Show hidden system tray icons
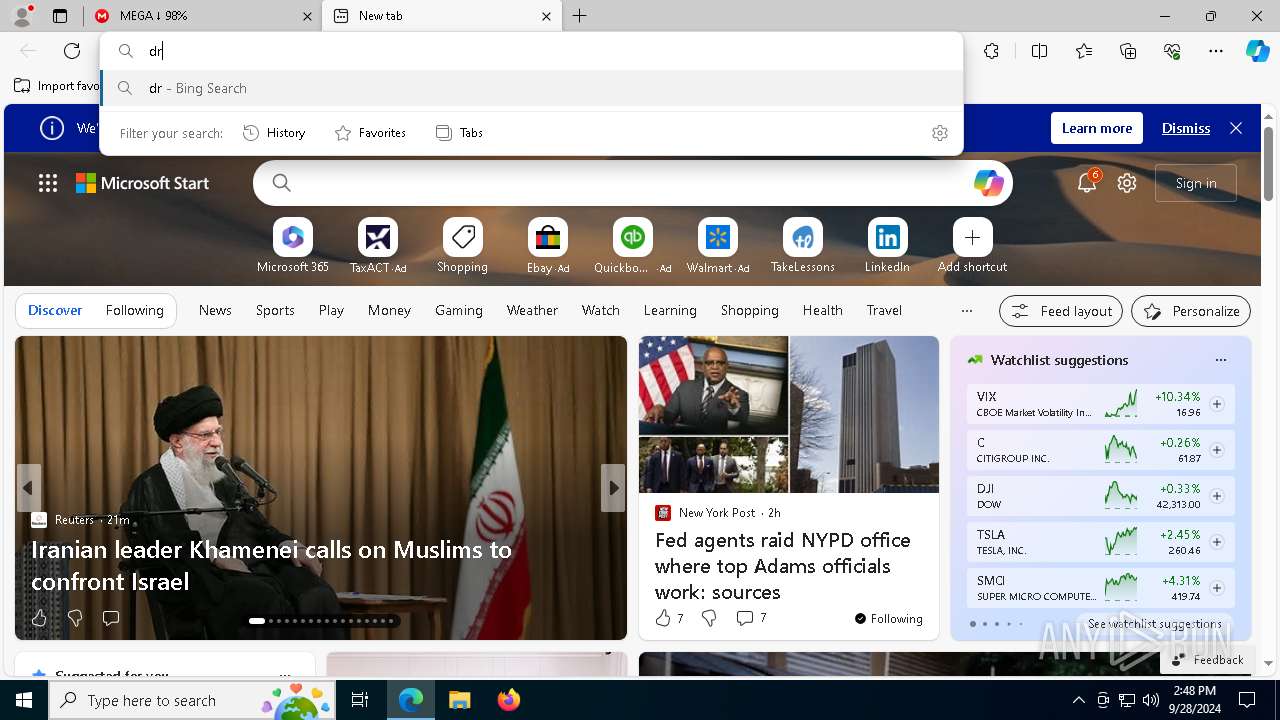The width and height of the screenshot is (1280, 720). point(1078,700)
